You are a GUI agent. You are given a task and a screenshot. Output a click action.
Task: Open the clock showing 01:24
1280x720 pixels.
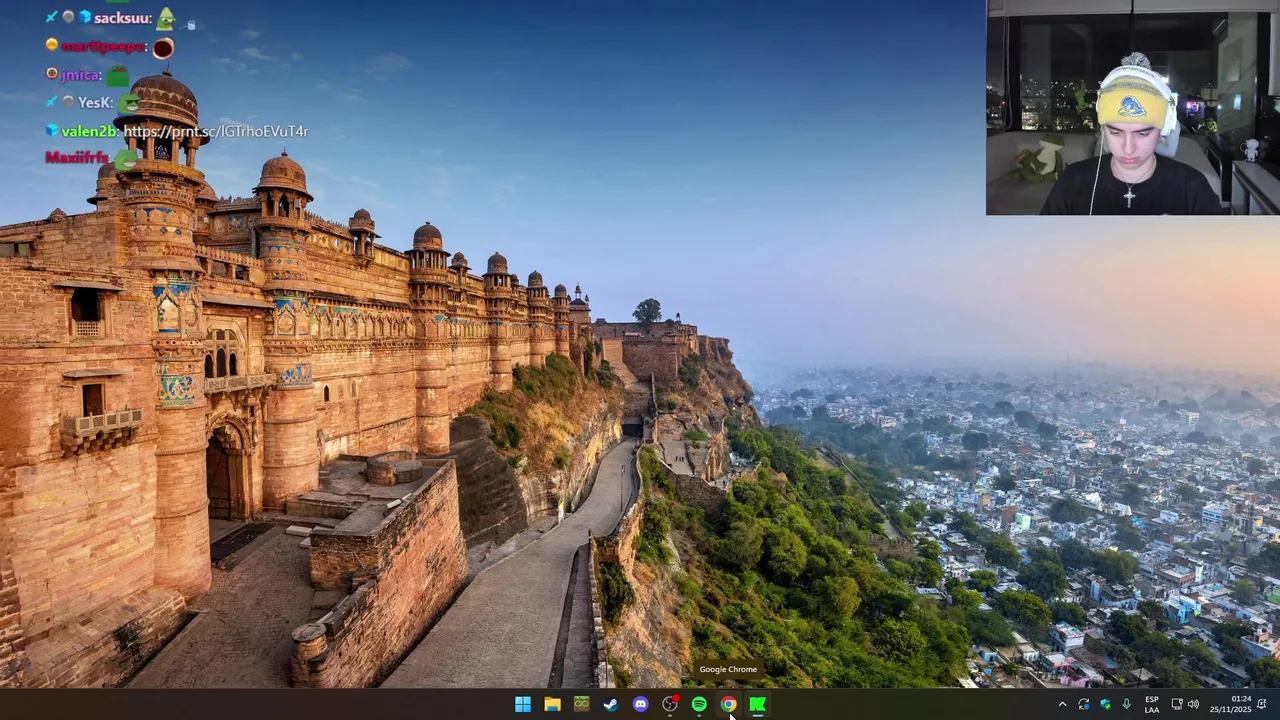tap(1231, 704)
